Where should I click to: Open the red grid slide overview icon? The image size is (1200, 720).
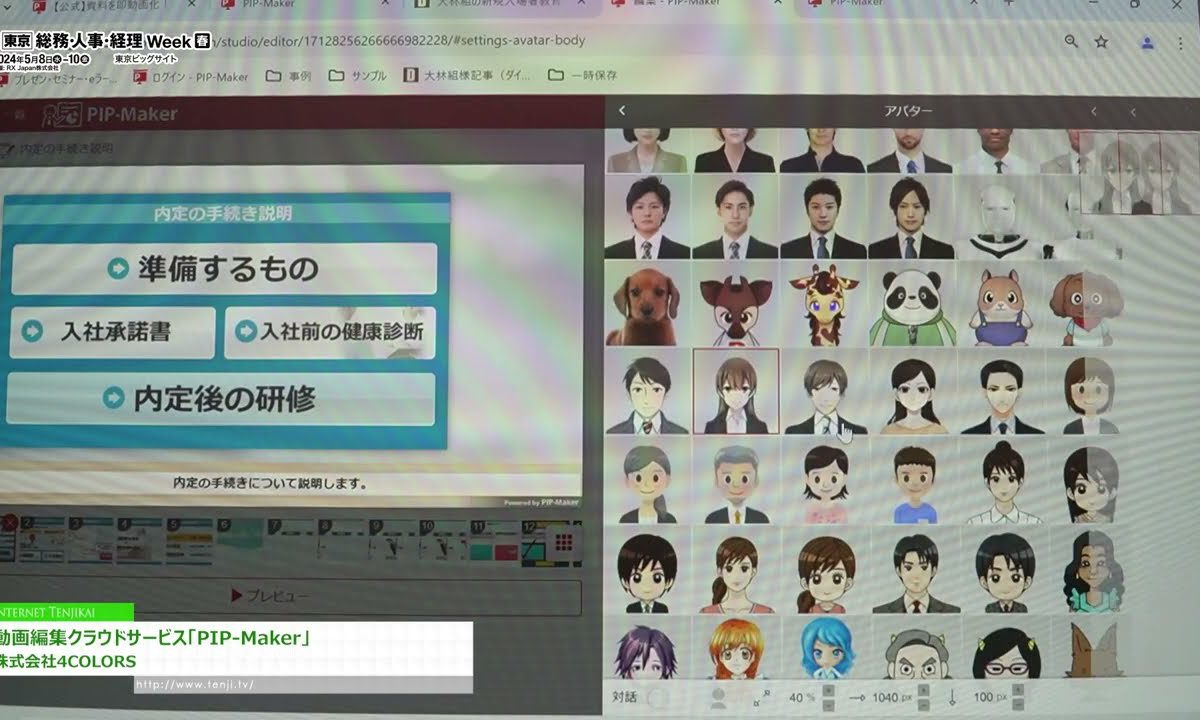click(563, 541)
